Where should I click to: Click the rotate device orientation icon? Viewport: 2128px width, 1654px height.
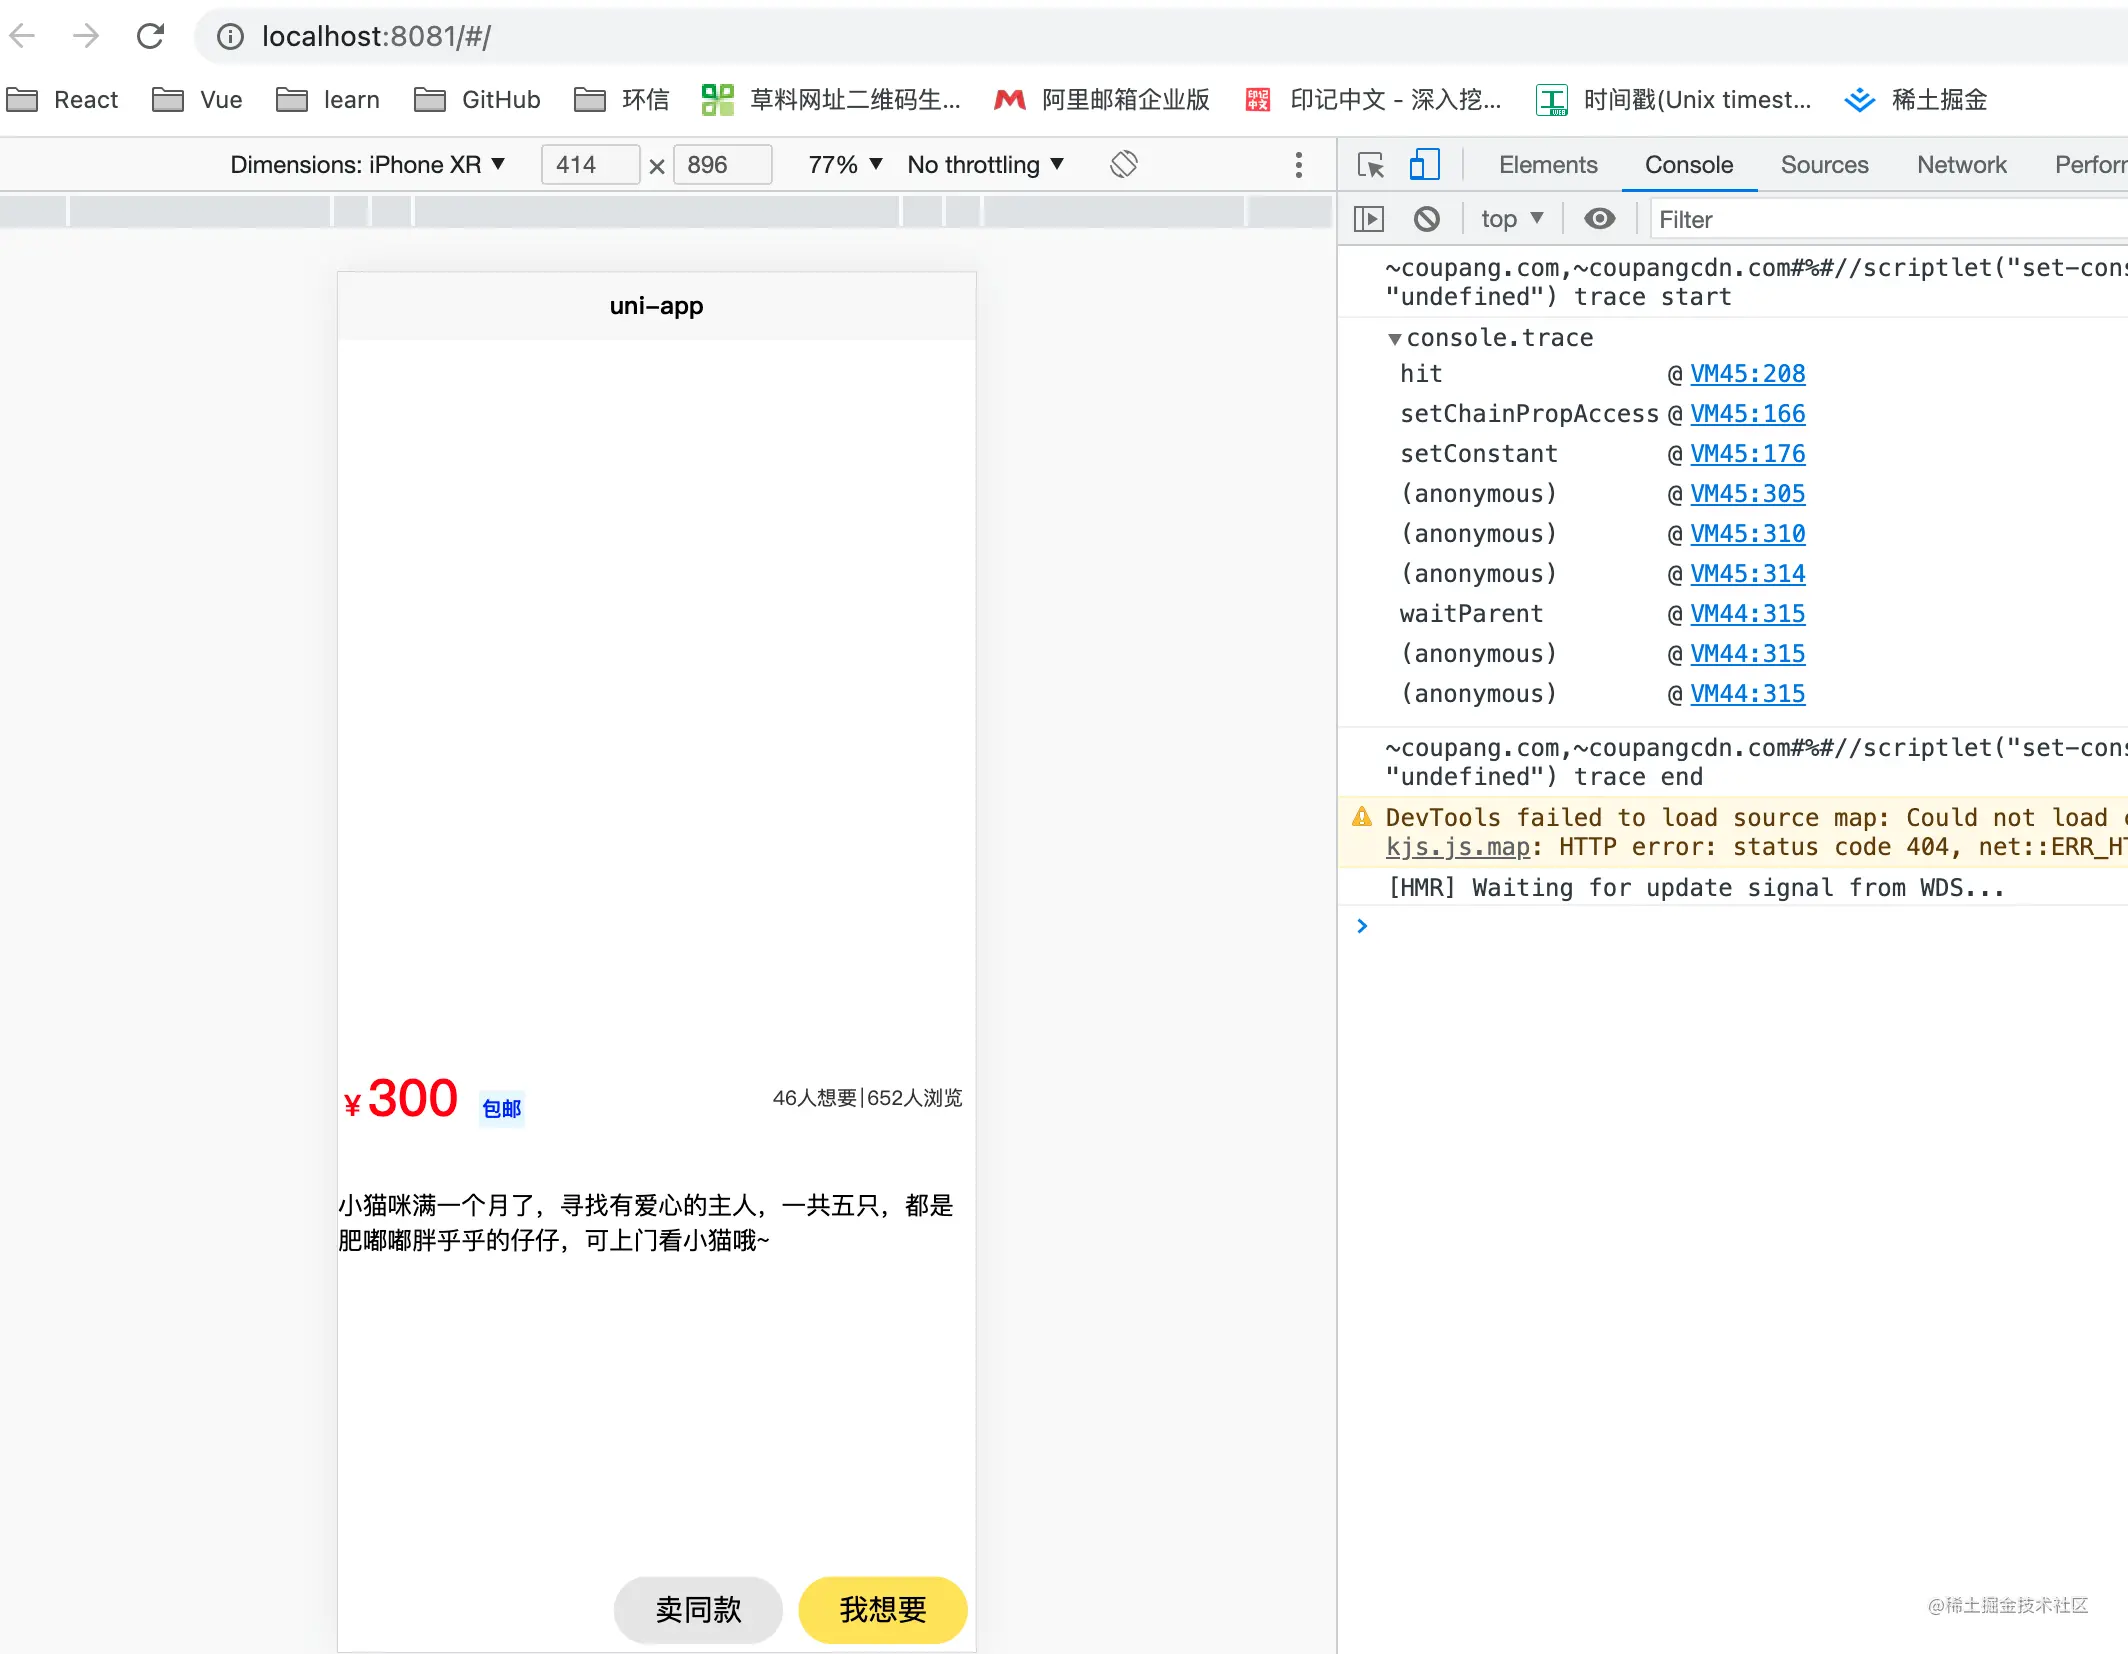[1124, 164]
